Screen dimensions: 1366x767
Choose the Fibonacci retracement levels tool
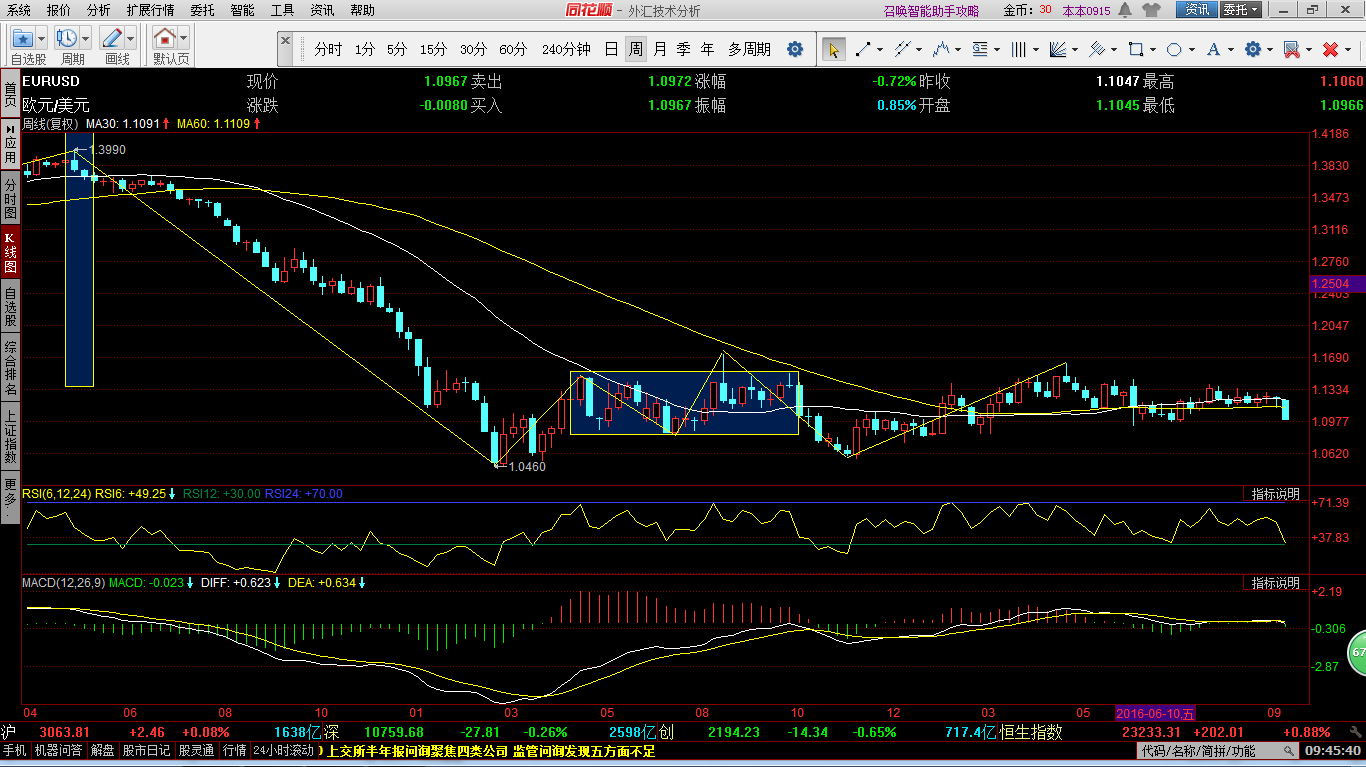980,49
